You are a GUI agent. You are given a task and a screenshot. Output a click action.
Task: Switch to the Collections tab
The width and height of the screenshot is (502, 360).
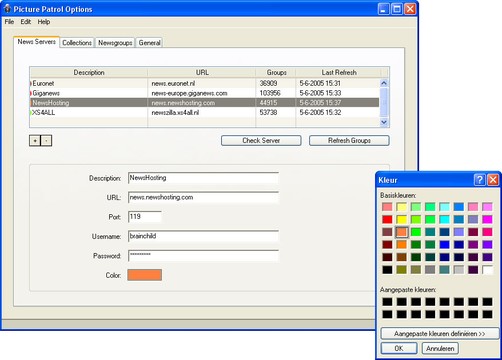point(77,43)
